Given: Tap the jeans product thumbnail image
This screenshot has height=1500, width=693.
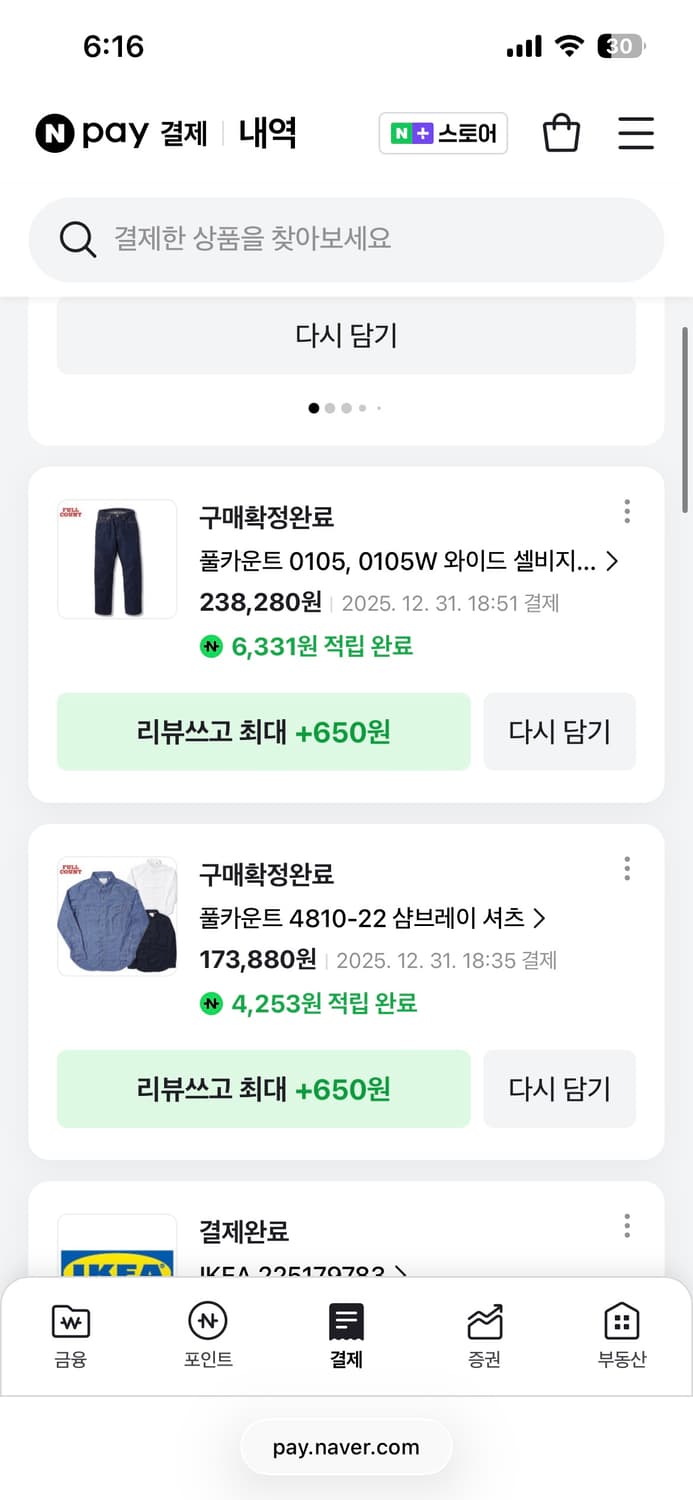Looking at the screenshot, I should tap(117, 558).
